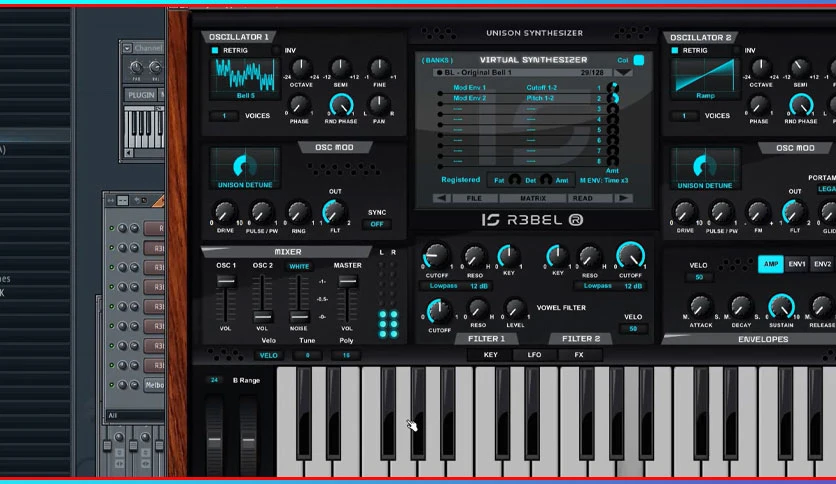Click the MATRIX button
This screenshot has height=484, width=836.
[x=533, y=198]
